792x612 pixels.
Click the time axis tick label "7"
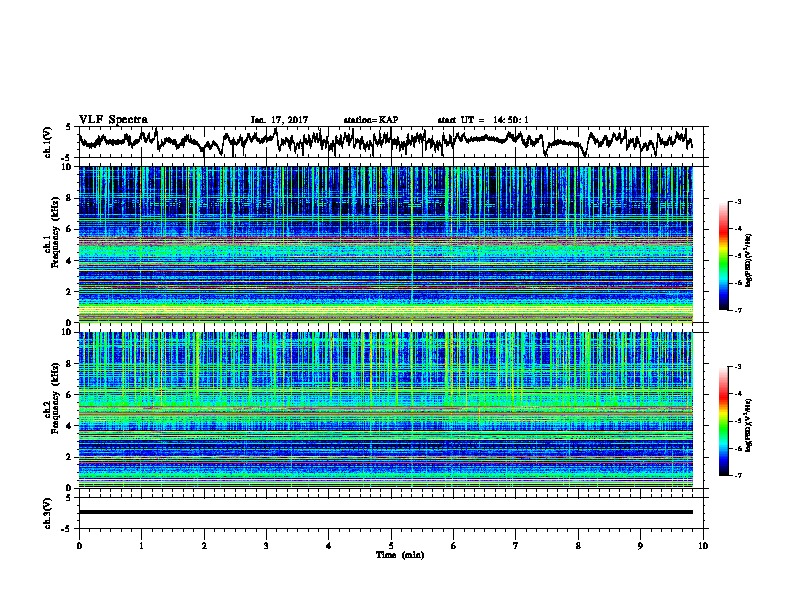point(516,546)
